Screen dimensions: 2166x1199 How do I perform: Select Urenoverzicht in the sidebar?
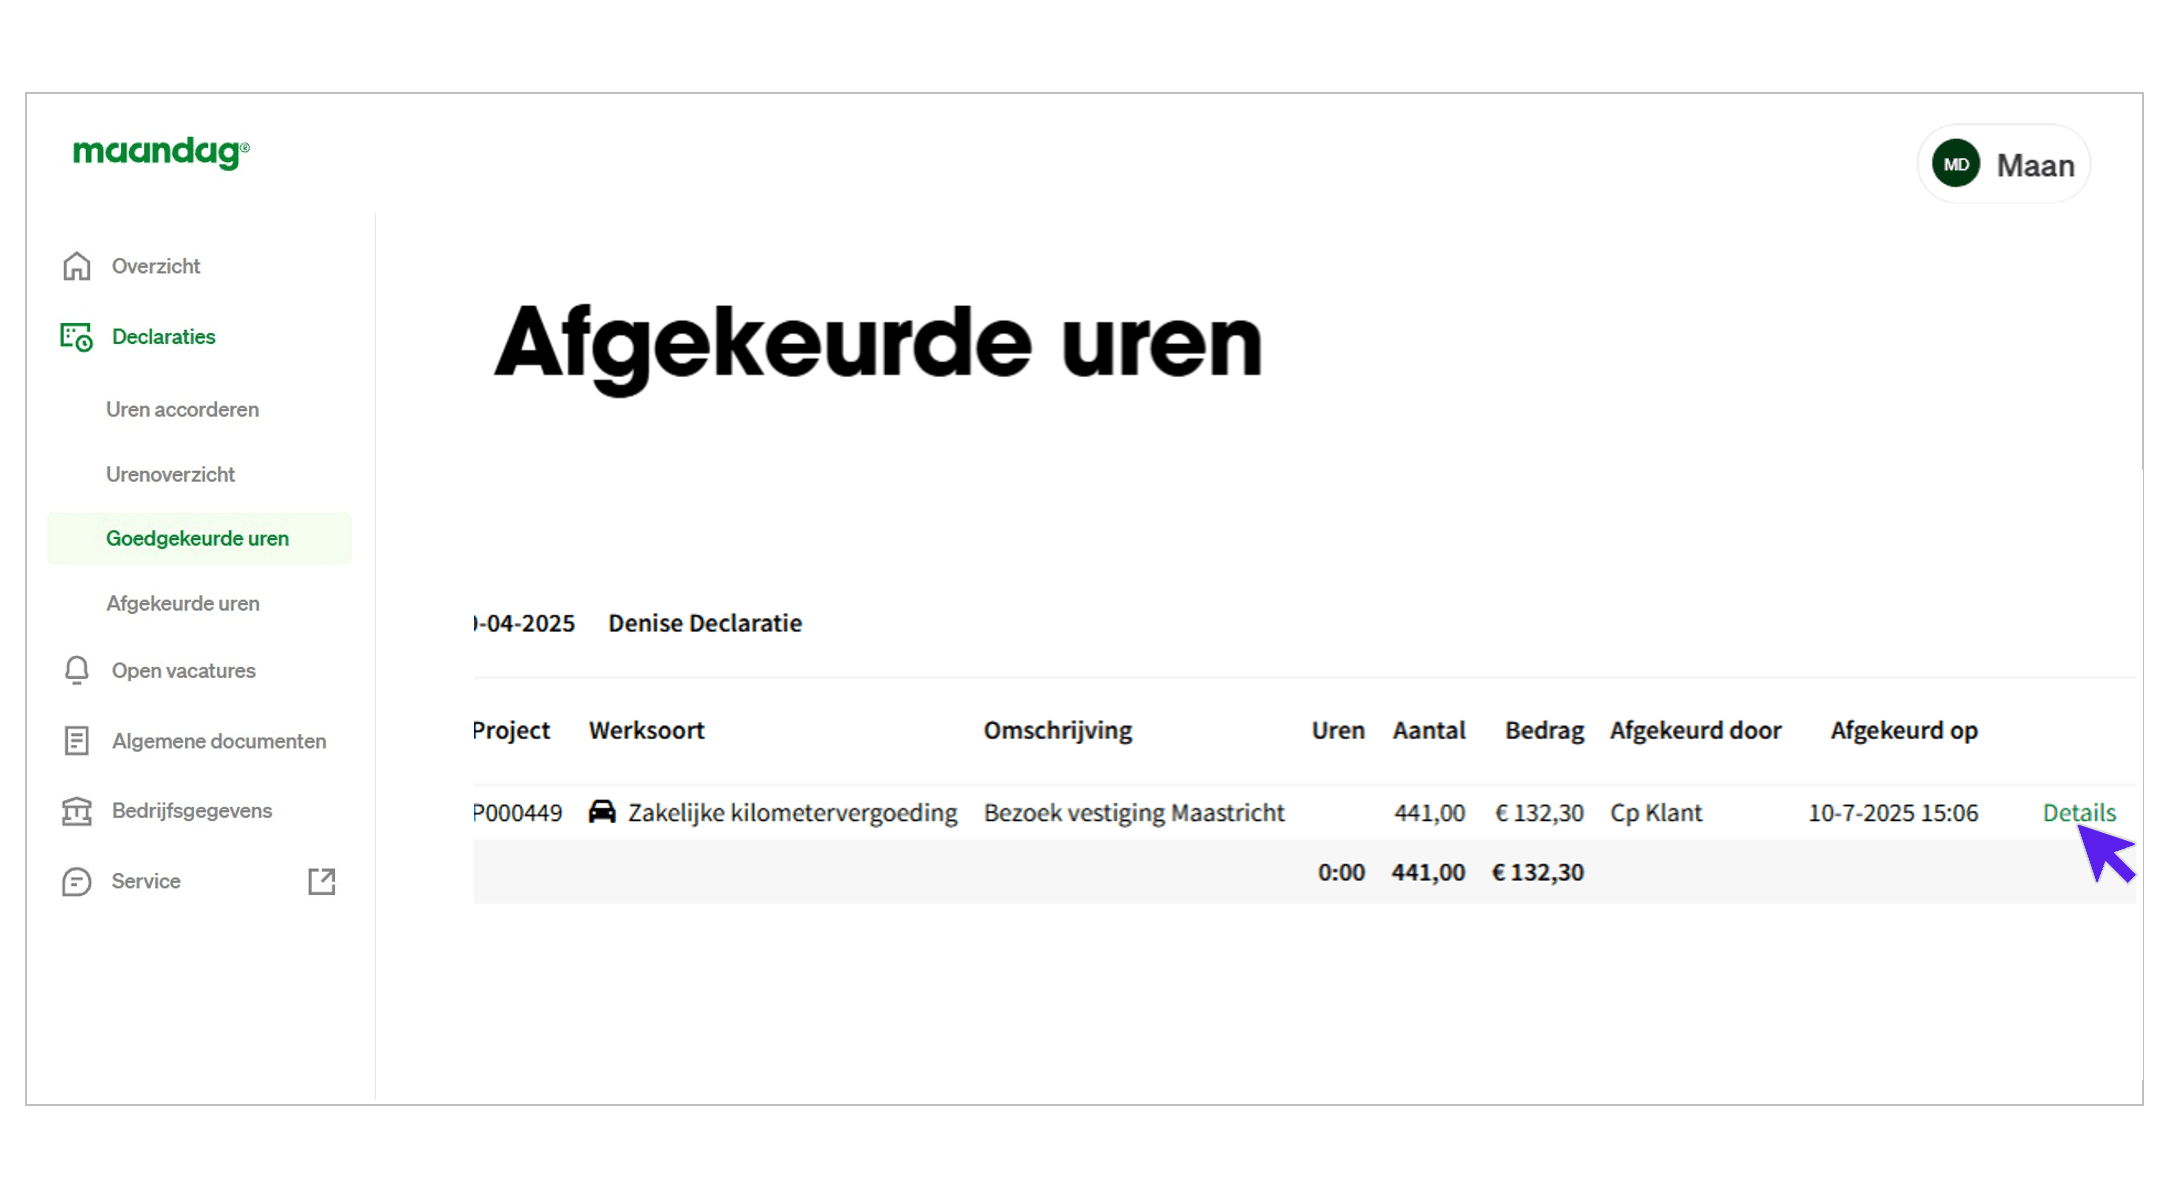[x=170, y=474]
